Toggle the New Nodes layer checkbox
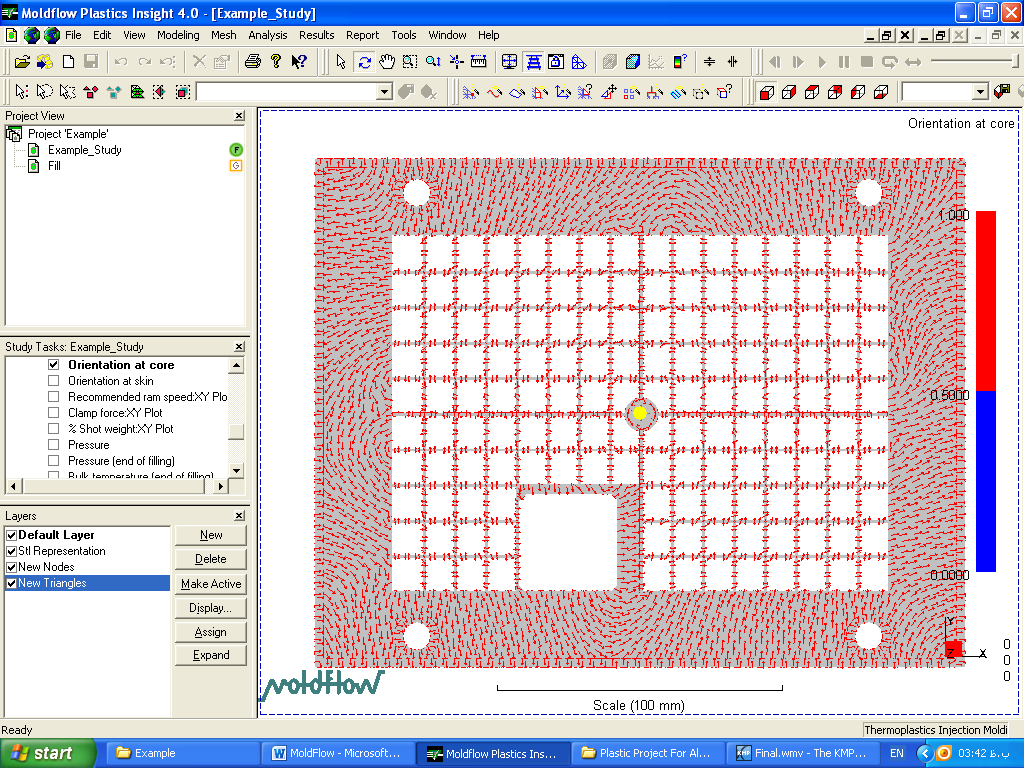 (11, 567)
